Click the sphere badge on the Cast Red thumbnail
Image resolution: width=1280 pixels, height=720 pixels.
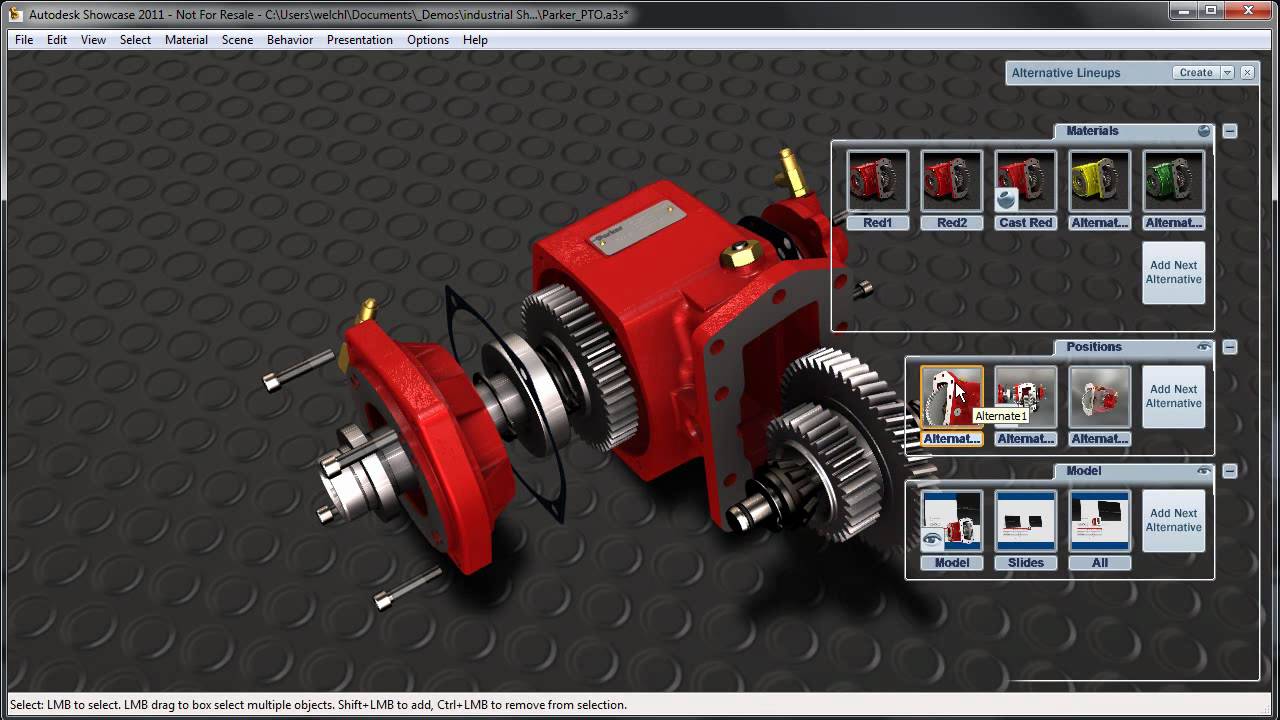1007,199
